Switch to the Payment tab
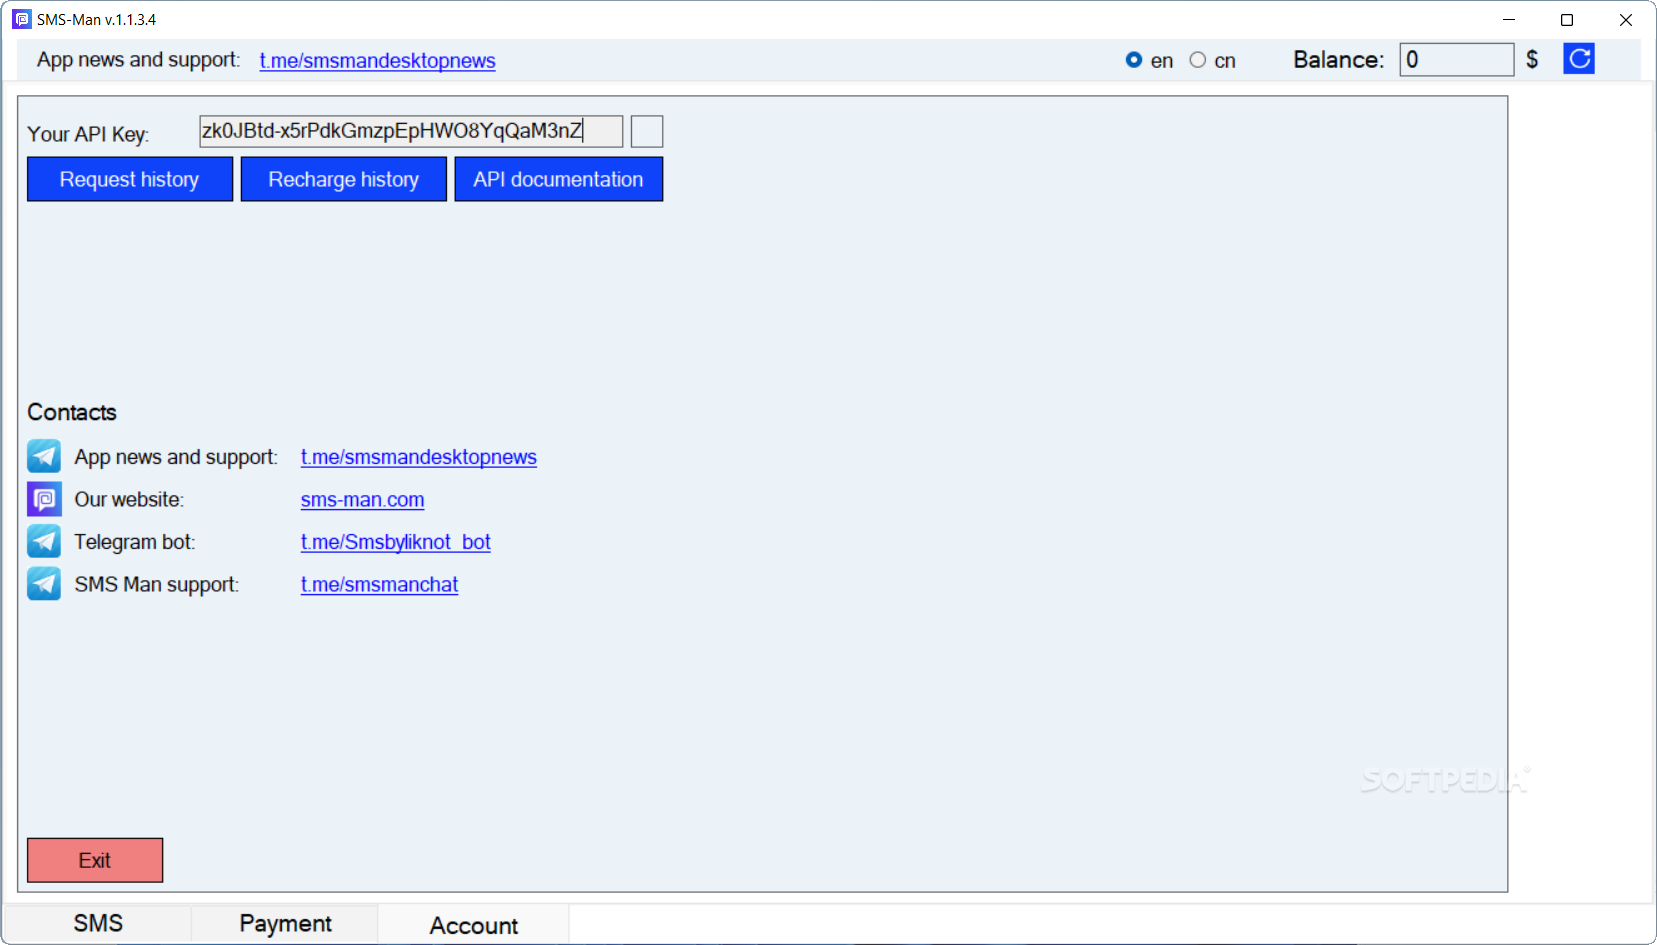 pos(285,923)
